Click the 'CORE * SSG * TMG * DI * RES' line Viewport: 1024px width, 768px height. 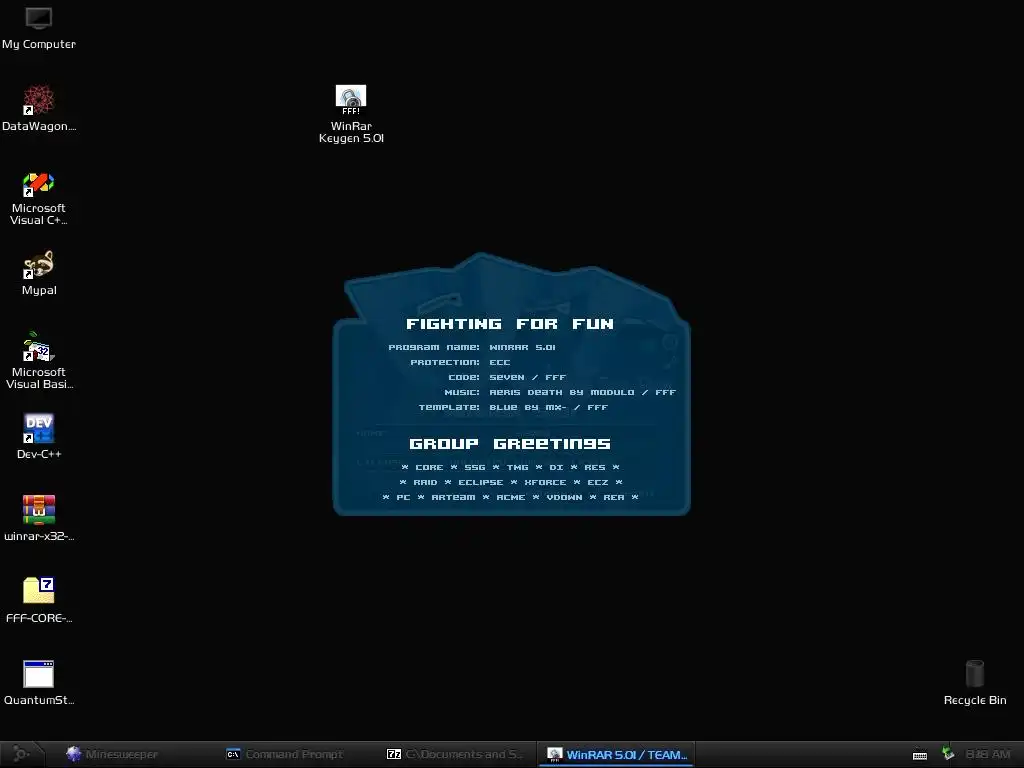(510, 468)
